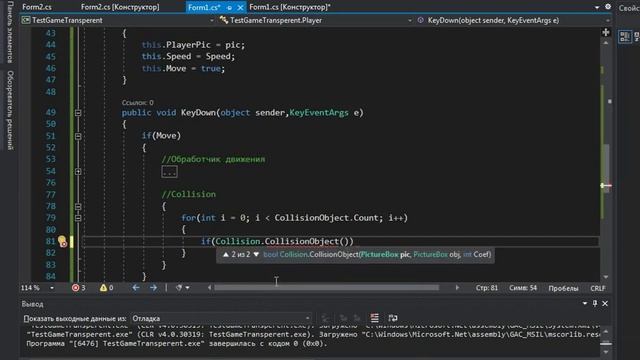Open the KeyDown member dropdown
This screenshot has width=640, height=360.
coord(513,20)
